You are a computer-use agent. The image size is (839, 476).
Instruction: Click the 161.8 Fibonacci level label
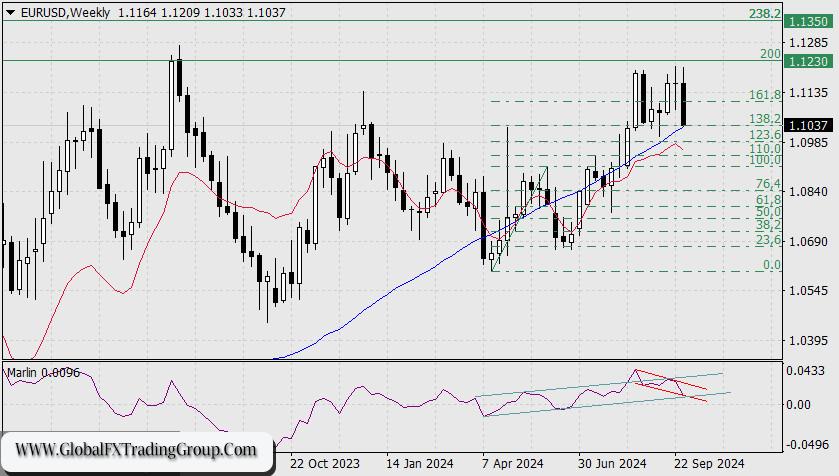pos(765,95)
